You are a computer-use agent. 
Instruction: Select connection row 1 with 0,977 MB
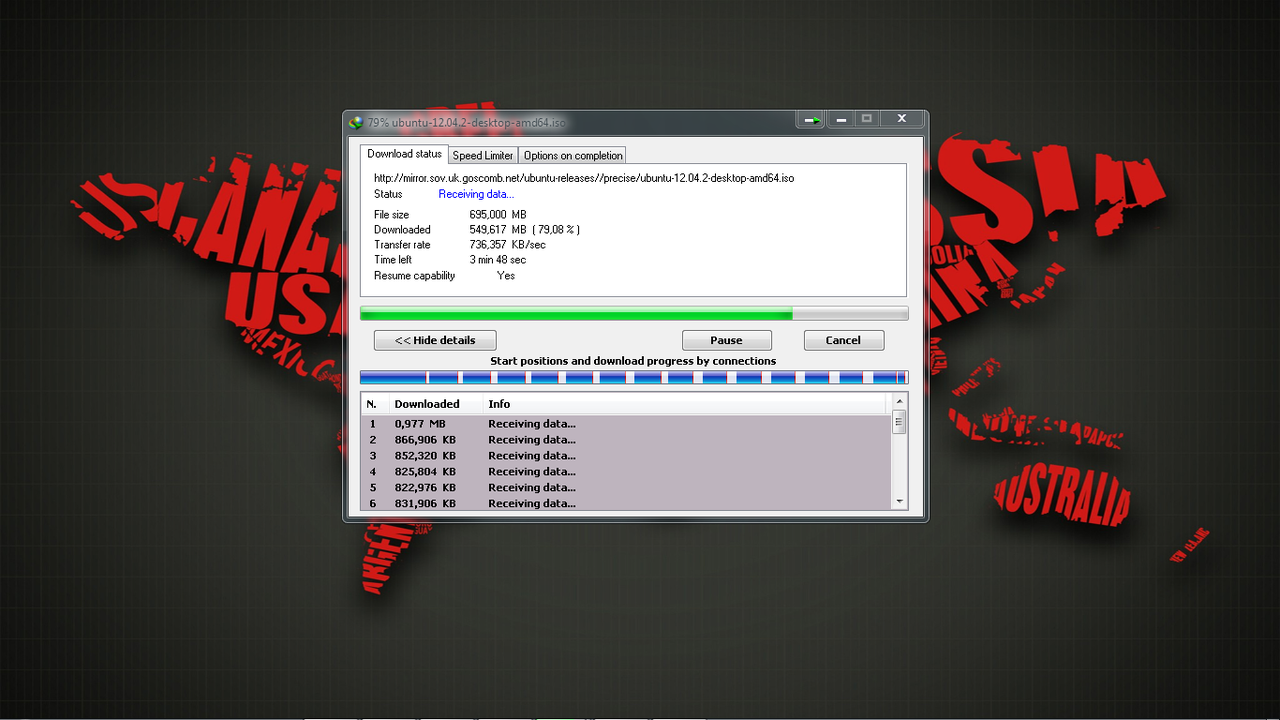click(626, 424)
